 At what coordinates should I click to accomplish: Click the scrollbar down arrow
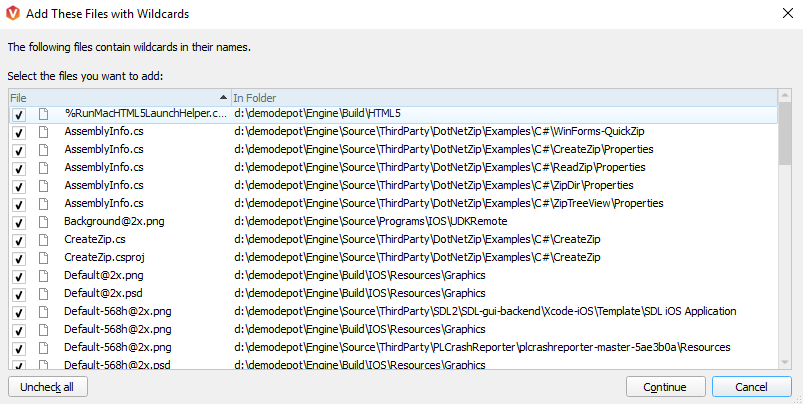[785, 363]
